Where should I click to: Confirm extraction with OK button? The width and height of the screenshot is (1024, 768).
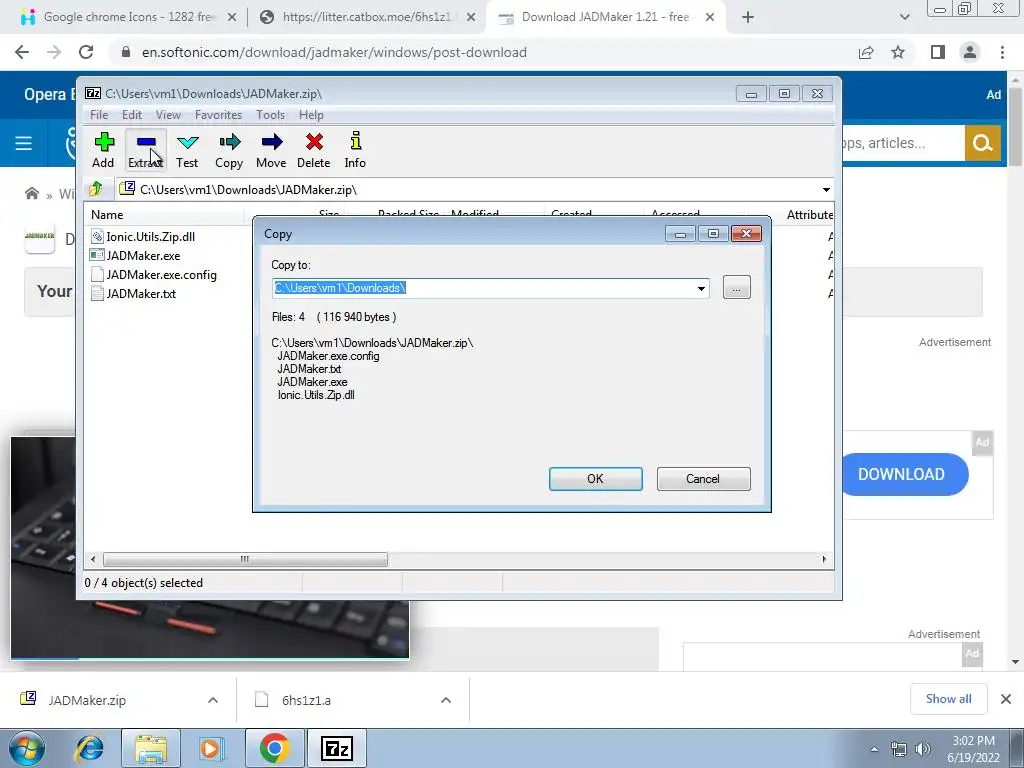tap(596, 479)
